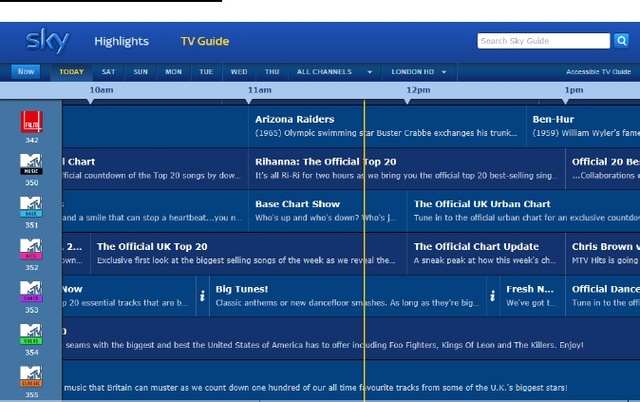Open the Official Dance programme
This screenshot has height=402, width=640.
603,296
